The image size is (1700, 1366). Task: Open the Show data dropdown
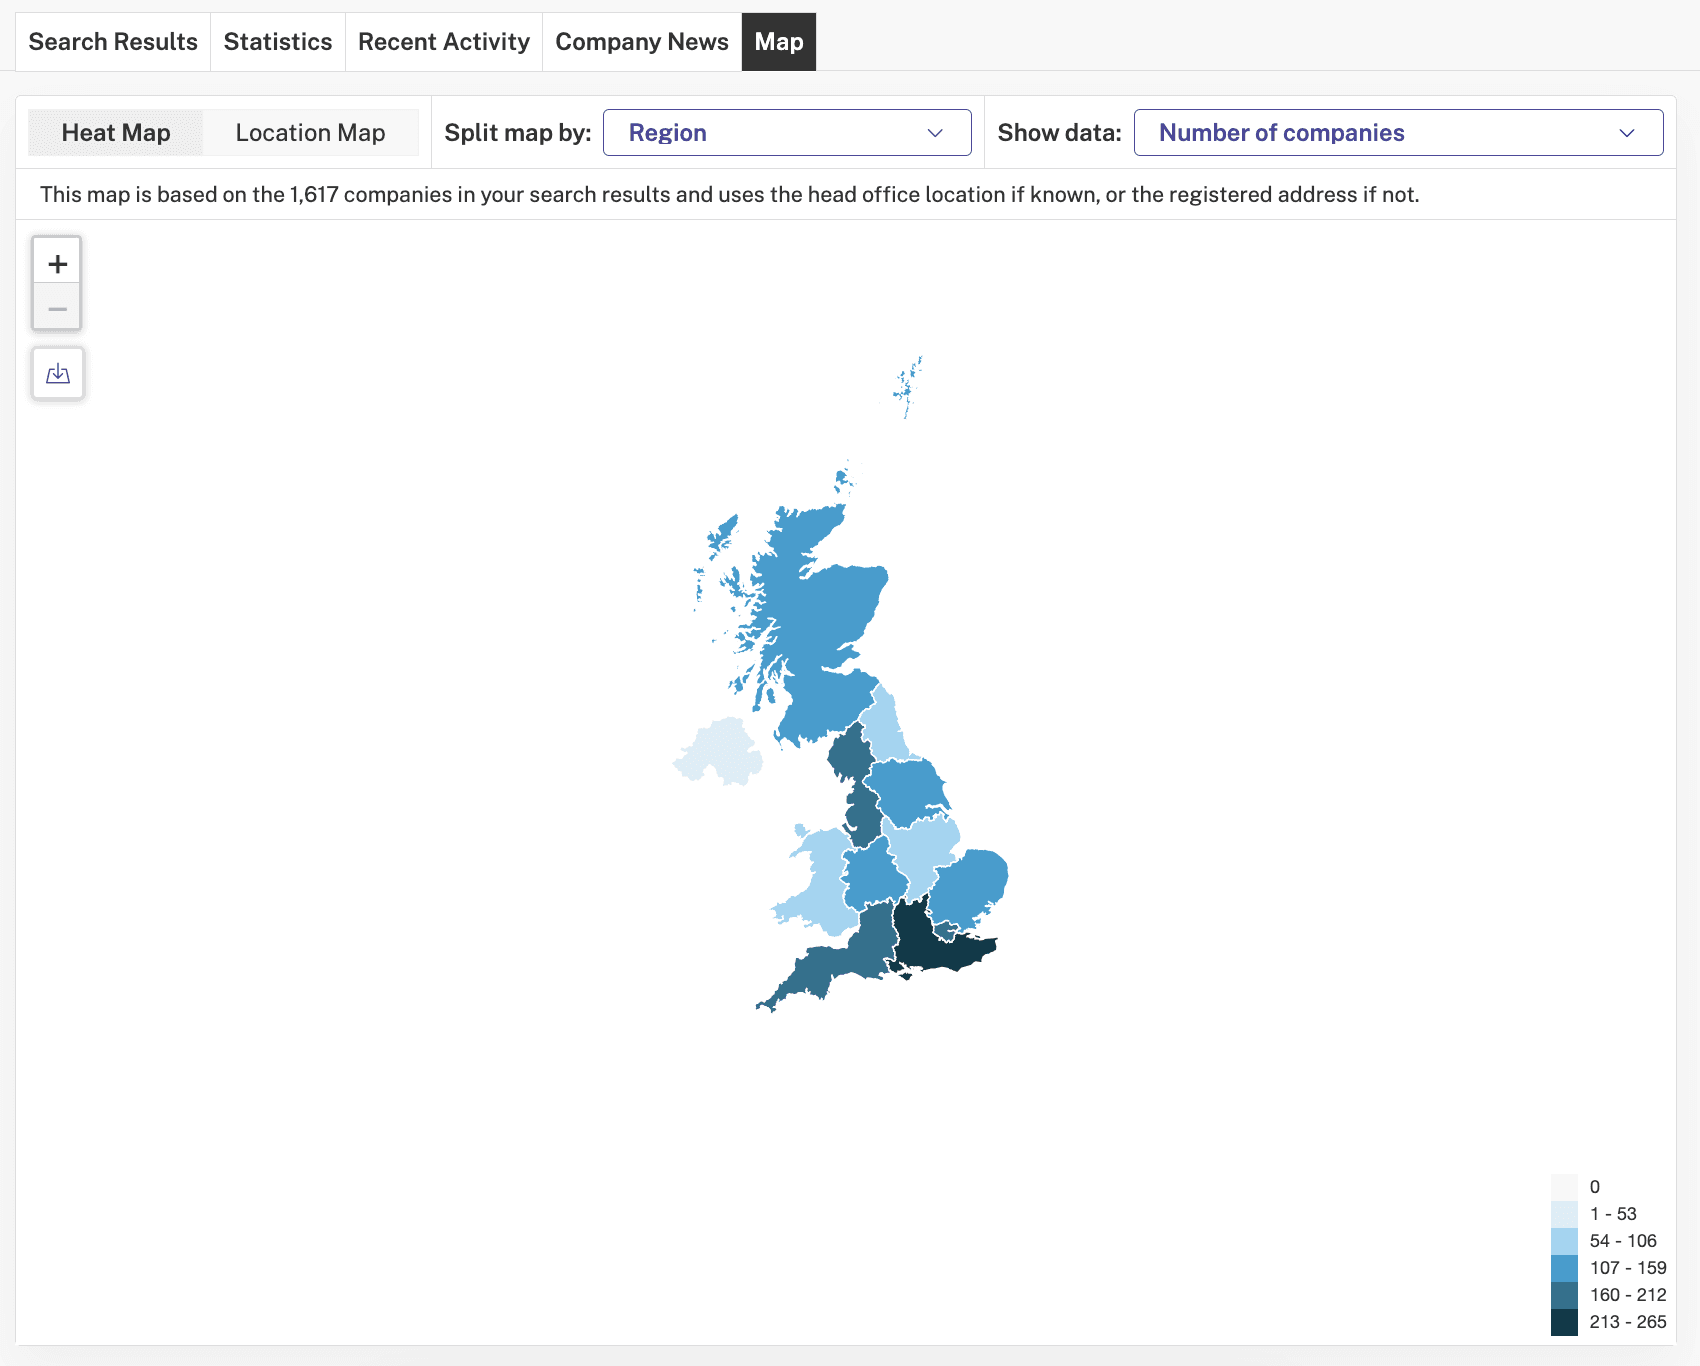point(1398,133)
